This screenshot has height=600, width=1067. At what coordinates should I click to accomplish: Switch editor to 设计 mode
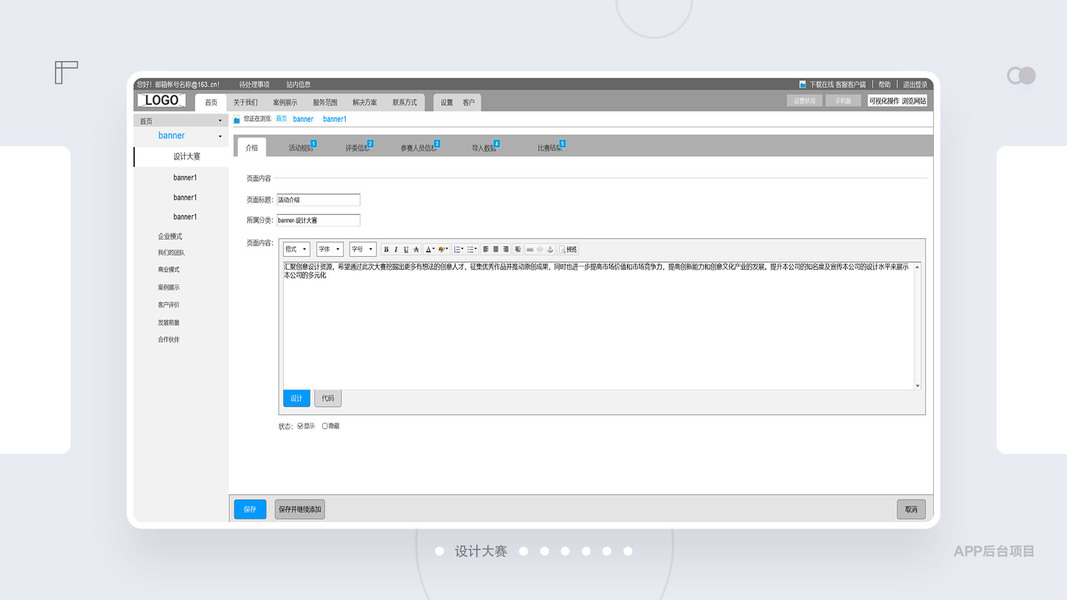(x=296, y=398)
